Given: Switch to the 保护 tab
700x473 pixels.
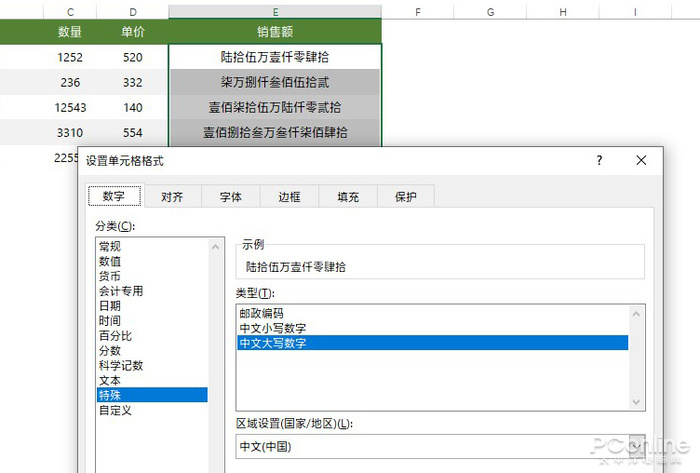Looking at the screenshot, I should 406,197.
